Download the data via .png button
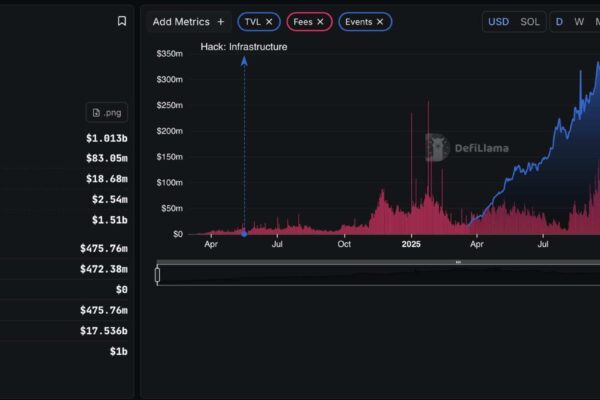This screenshot has width=600, height=400. coord(107,113)
